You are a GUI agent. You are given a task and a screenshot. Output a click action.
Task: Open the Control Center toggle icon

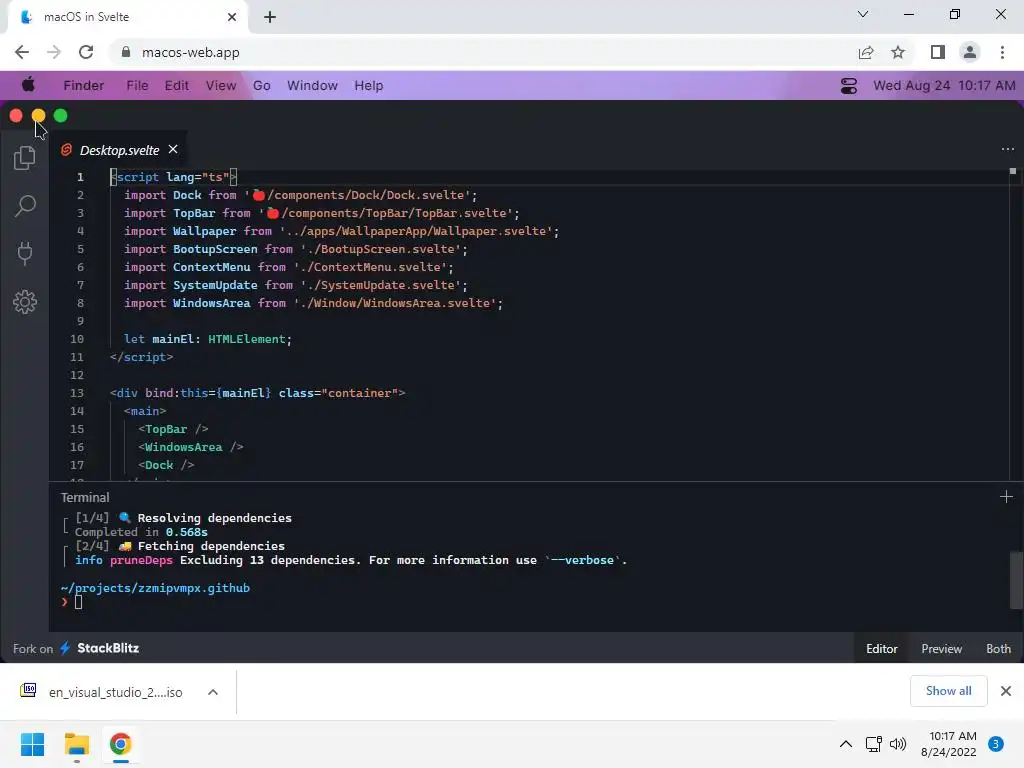click(848, 86)
